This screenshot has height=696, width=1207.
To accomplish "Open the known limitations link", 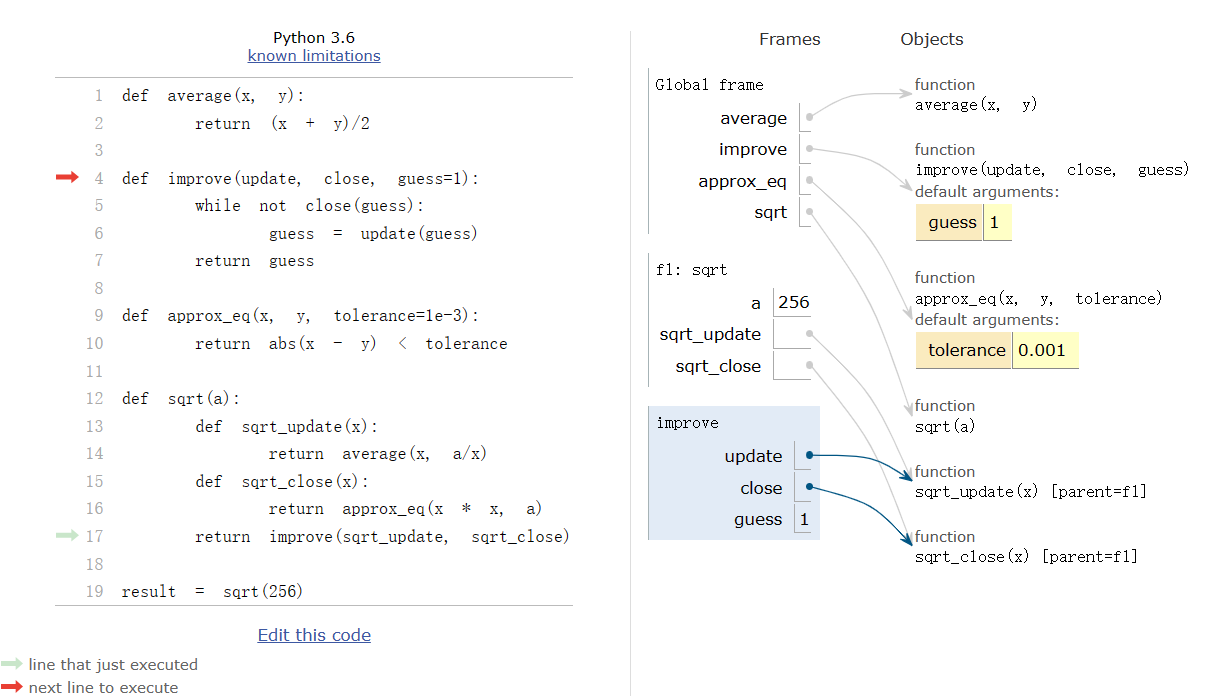I will tap(314, 56).
